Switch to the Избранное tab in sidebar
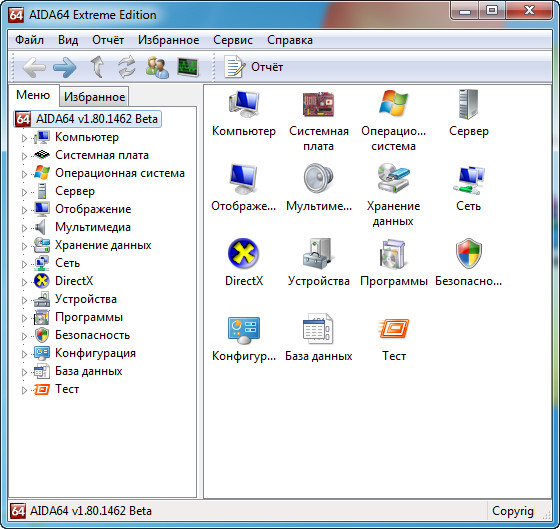 tap(94, 97)
